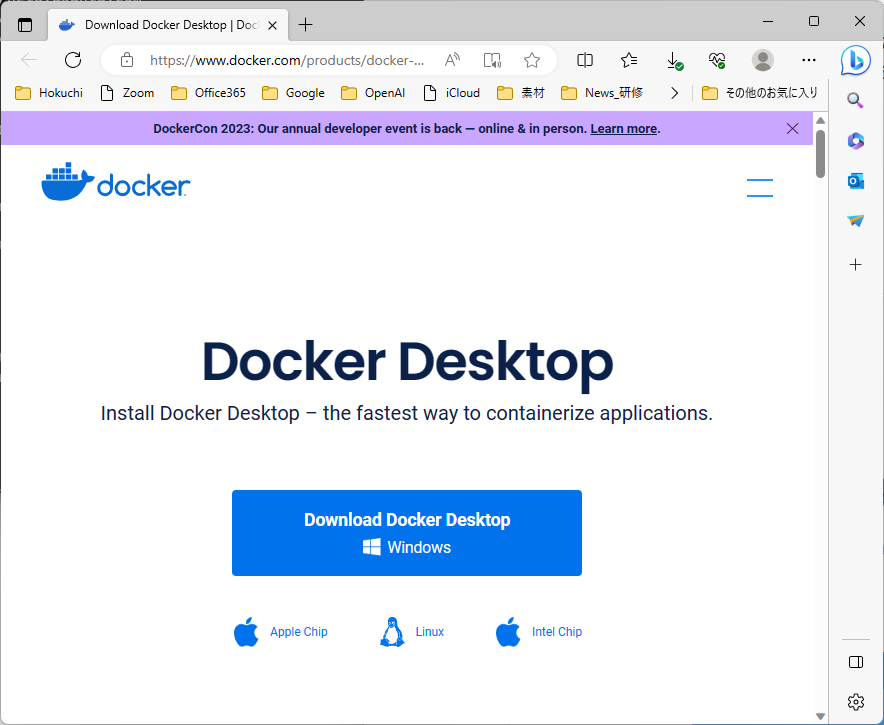Screen dimensions: 884x725
Task: Click the scrollbar down arrow
Action: (820, 716)
